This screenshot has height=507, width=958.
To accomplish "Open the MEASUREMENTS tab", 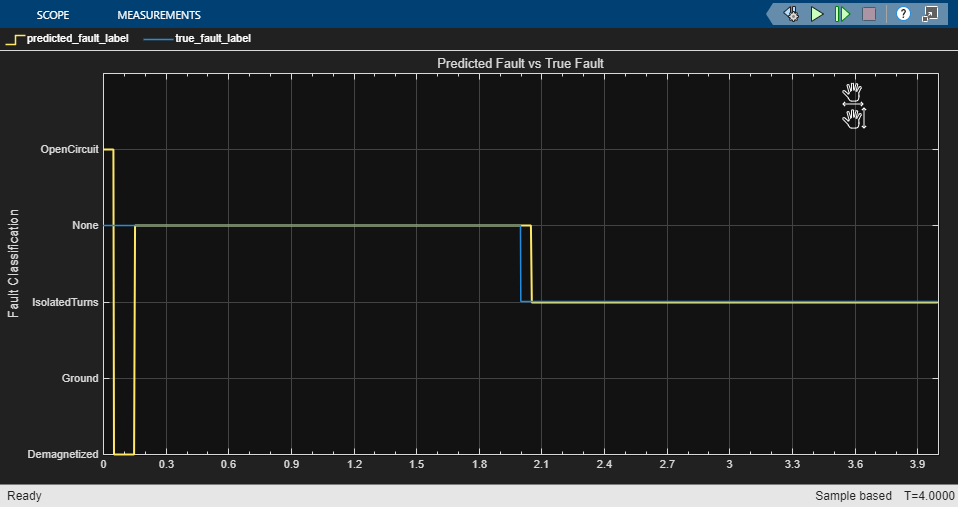I will click(x=158, y=15).
